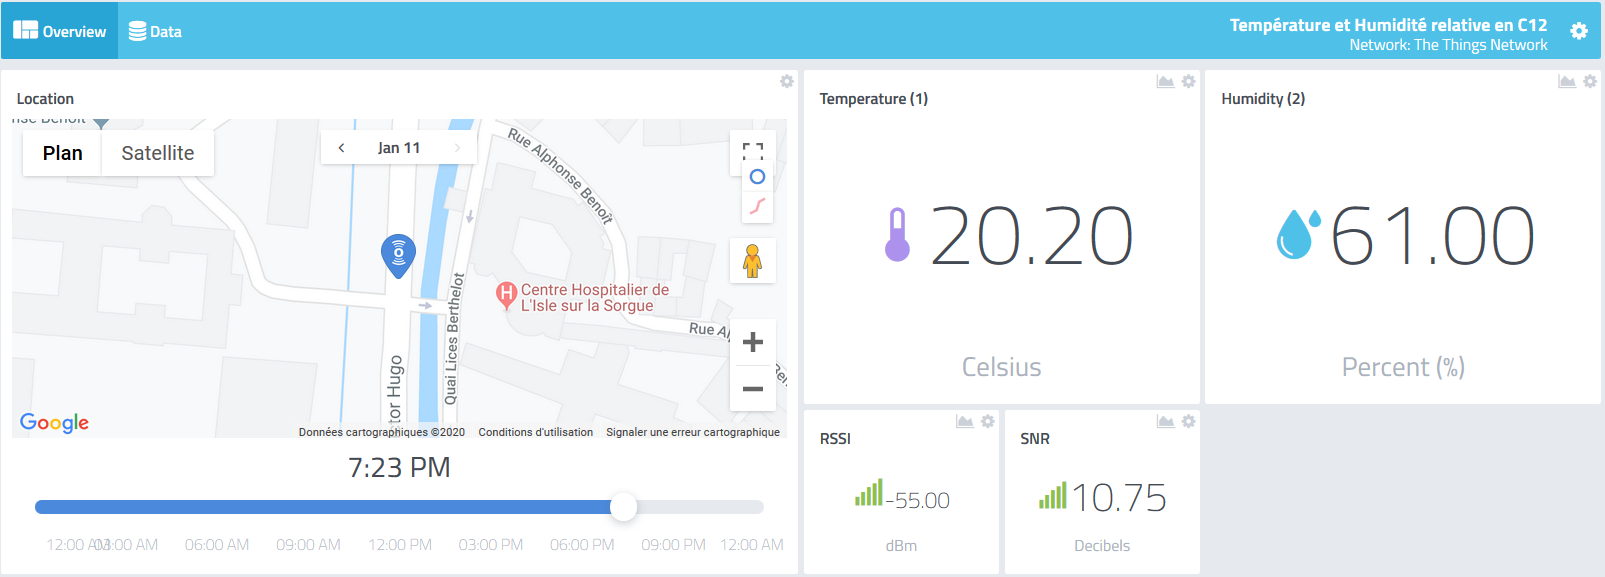
Task: Click the Percent (%) unit label
Action: click(1403, 367)
